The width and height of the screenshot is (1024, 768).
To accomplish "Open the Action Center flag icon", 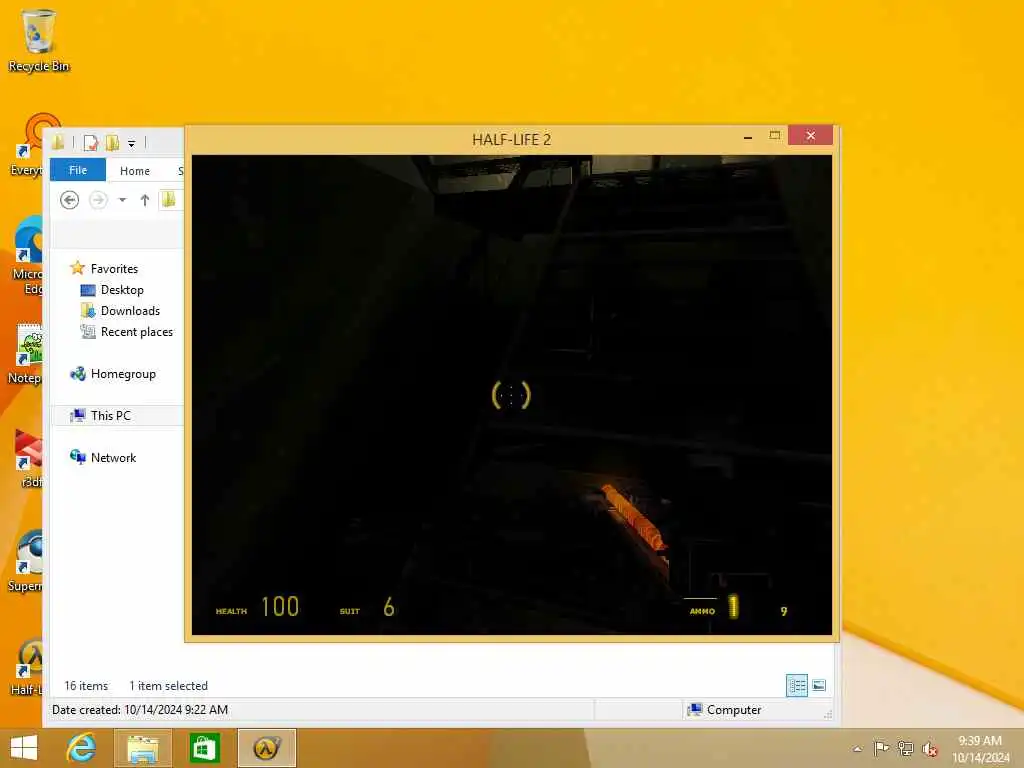I will click(881, 748).
